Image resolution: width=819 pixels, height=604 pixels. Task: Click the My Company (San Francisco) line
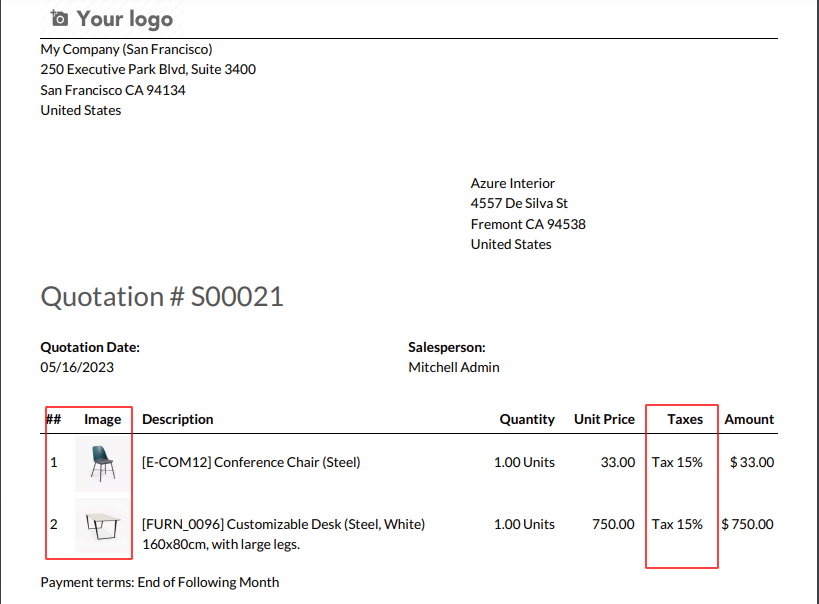point(126,50)
